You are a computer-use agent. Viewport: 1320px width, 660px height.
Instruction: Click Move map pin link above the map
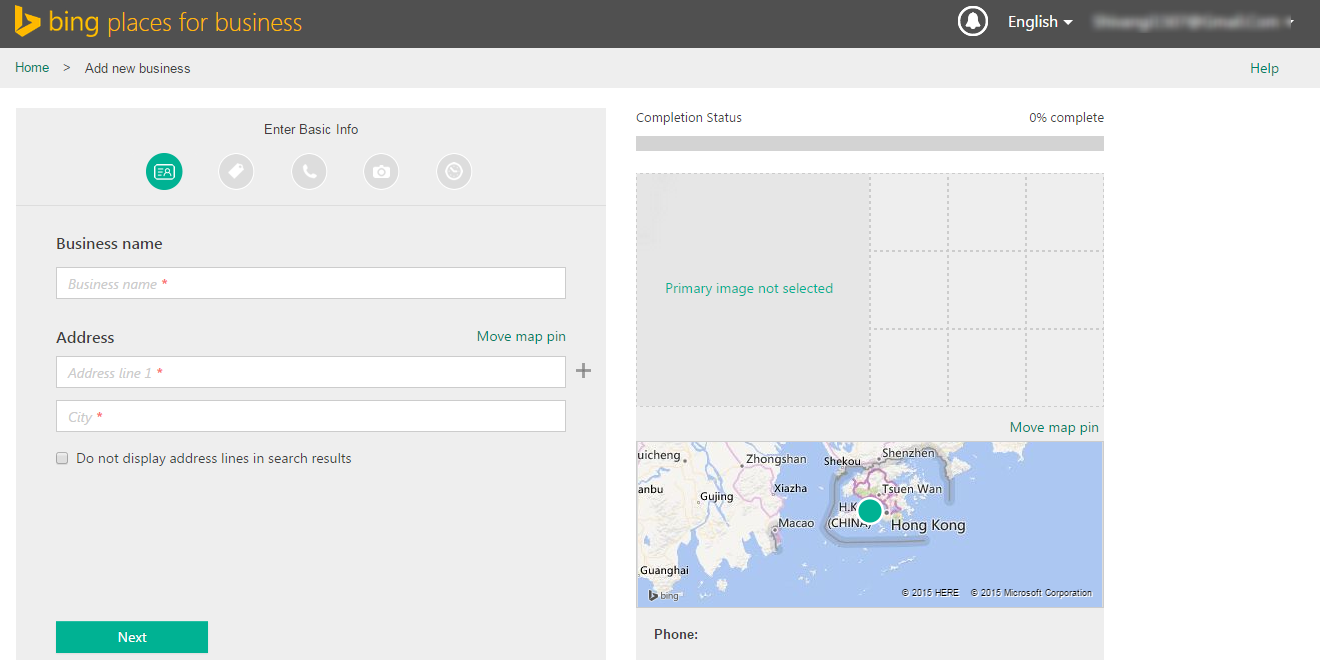point(1054,427)
